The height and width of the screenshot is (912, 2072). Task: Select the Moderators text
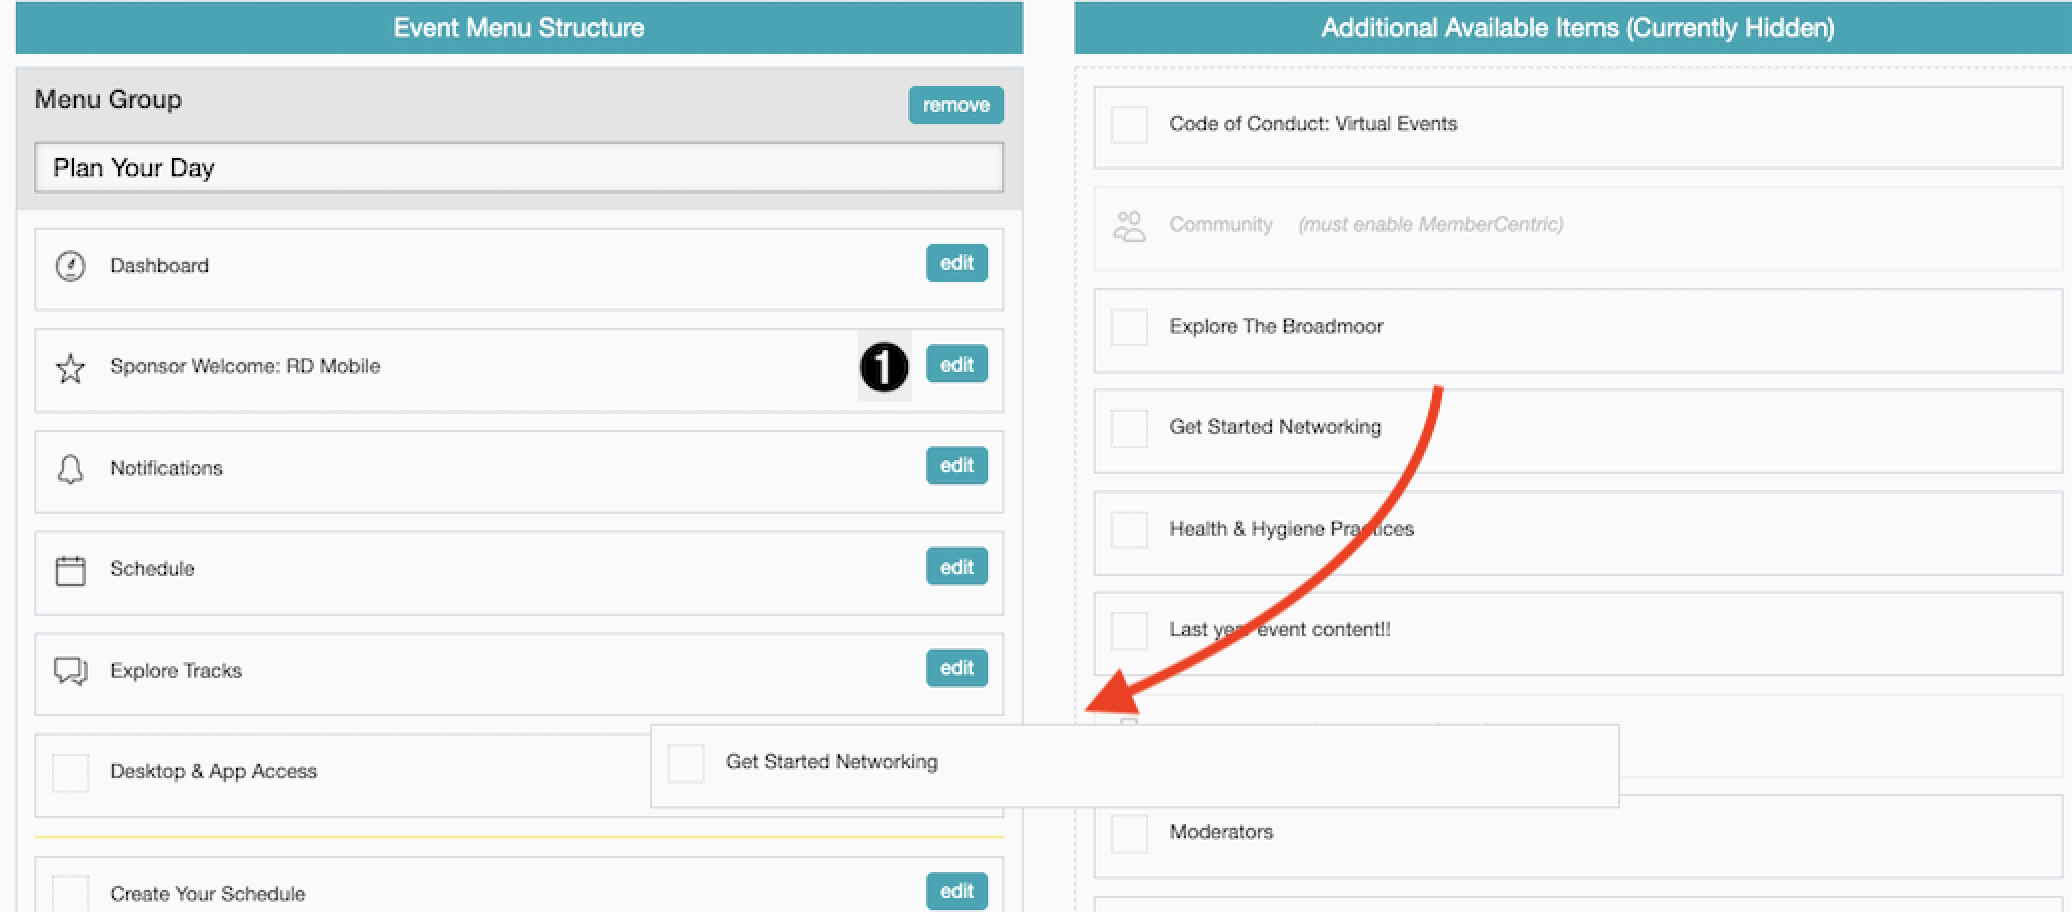point(1221,832)
